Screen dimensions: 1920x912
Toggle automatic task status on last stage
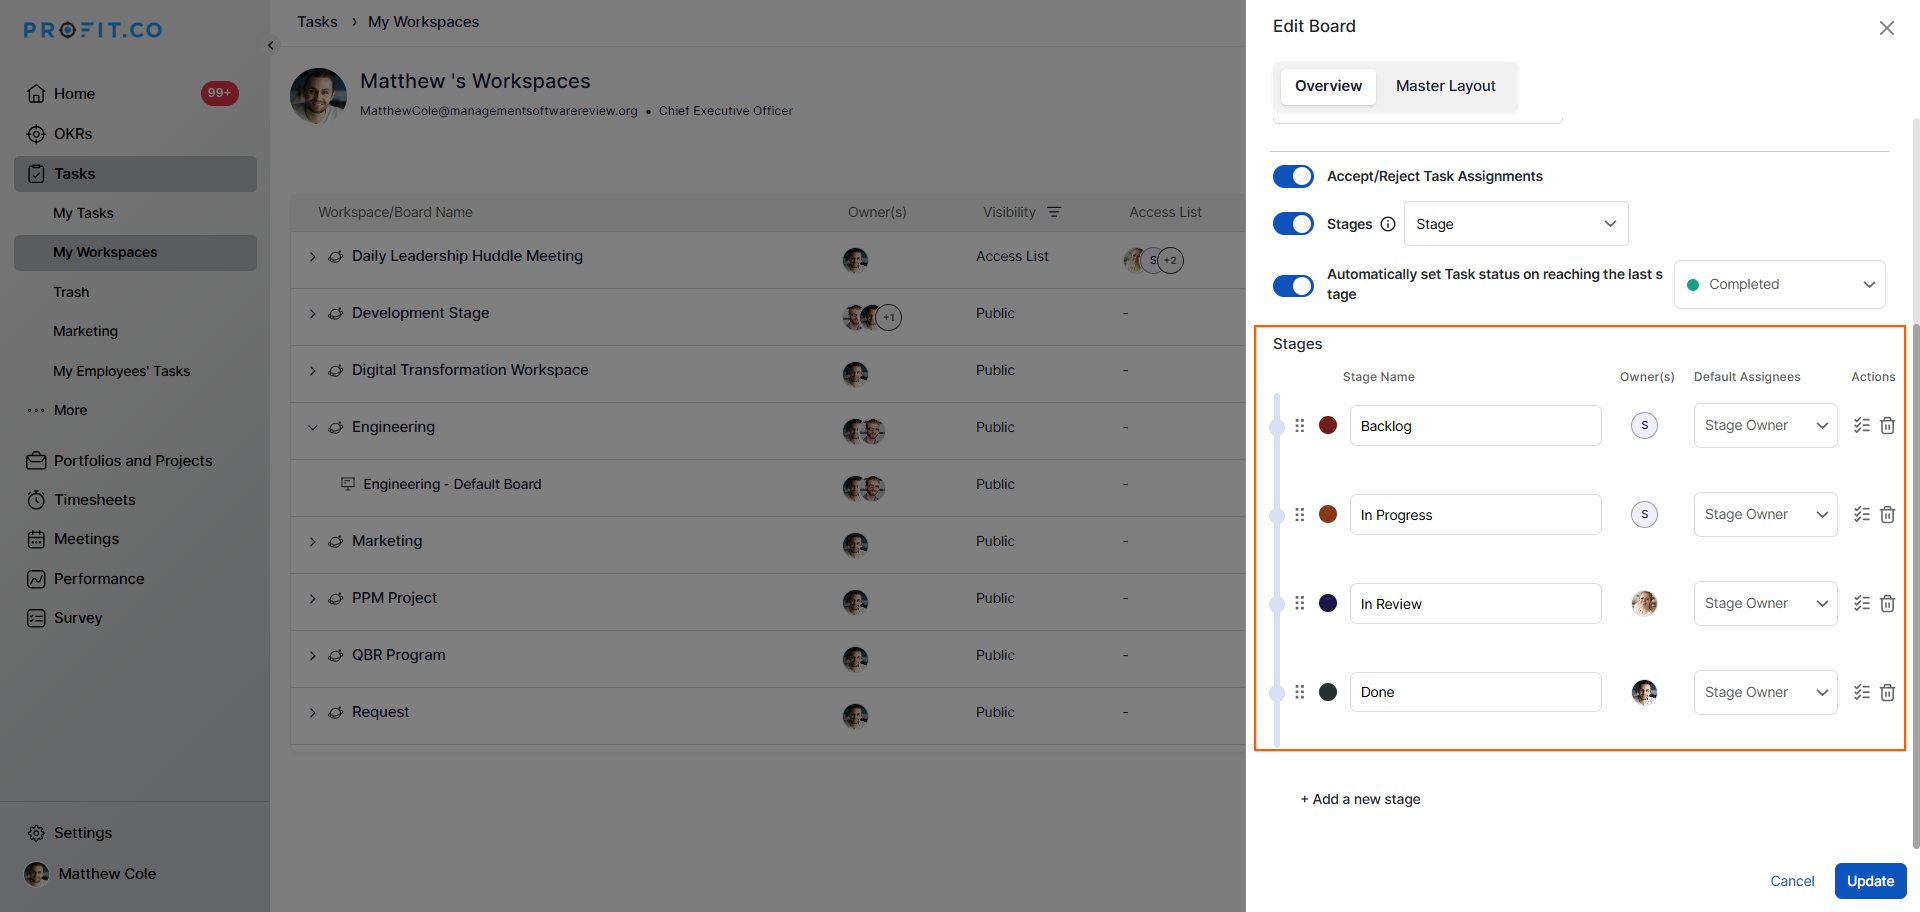tap(1293, 286)
